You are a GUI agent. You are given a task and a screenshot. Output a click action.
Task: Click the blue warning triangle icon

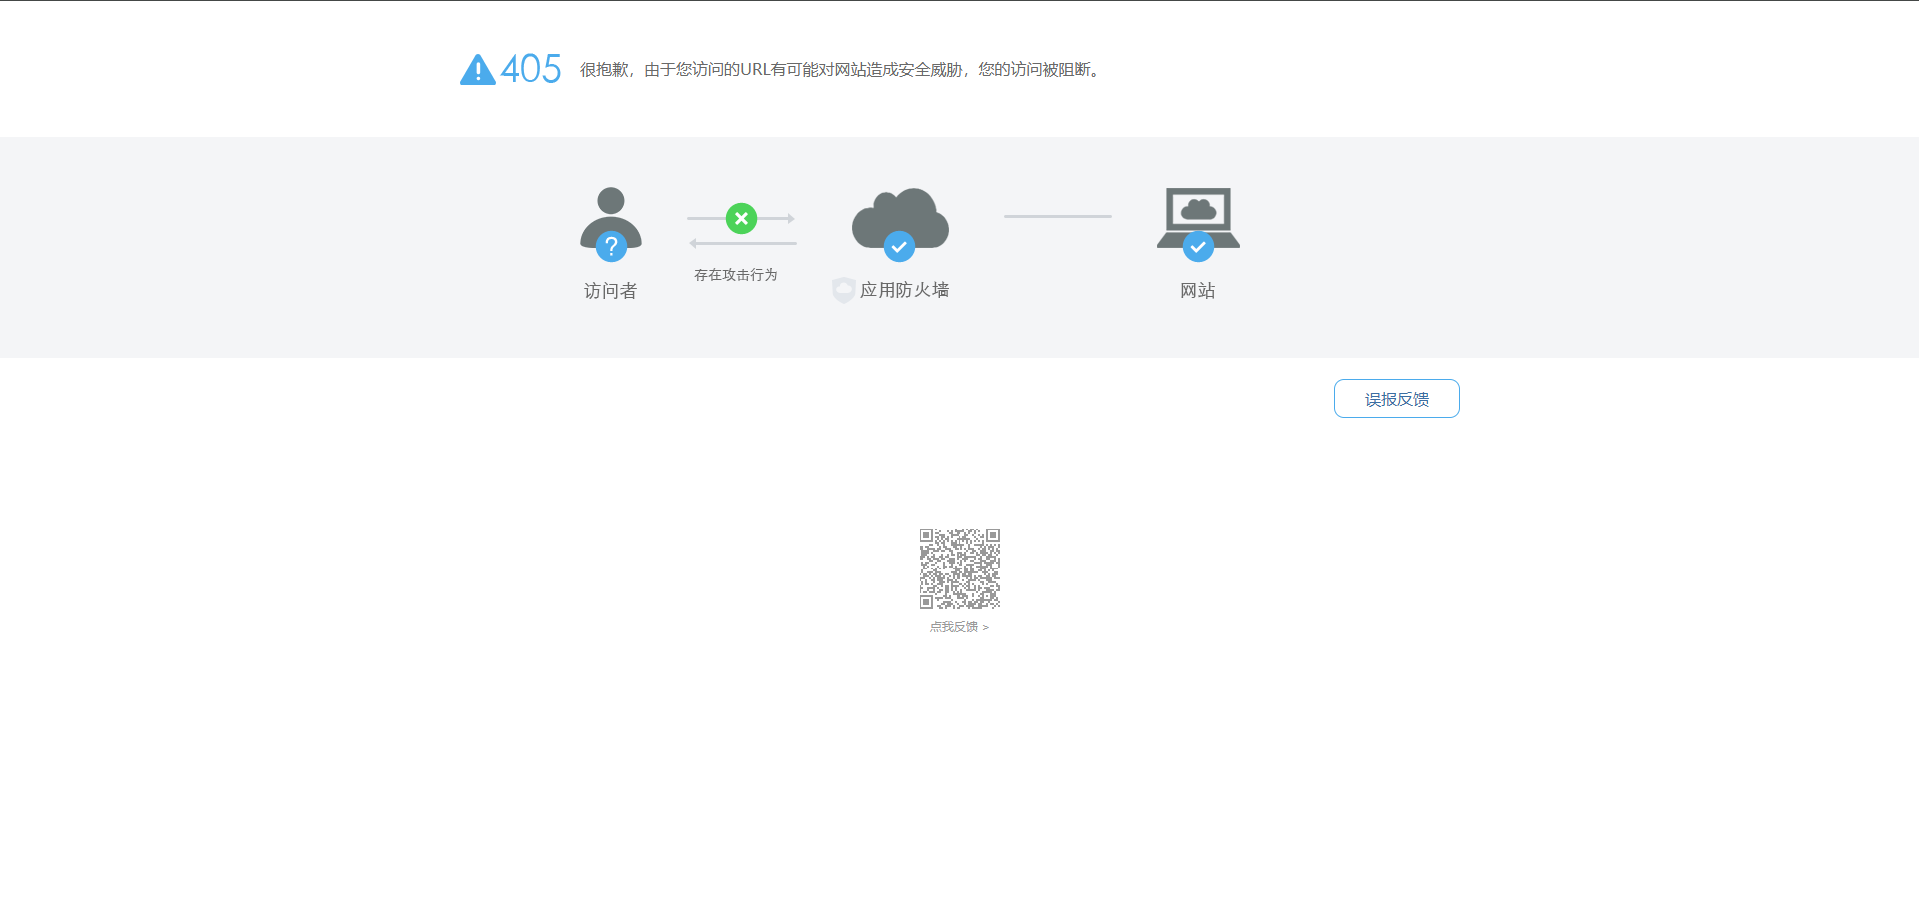[478, 70]
